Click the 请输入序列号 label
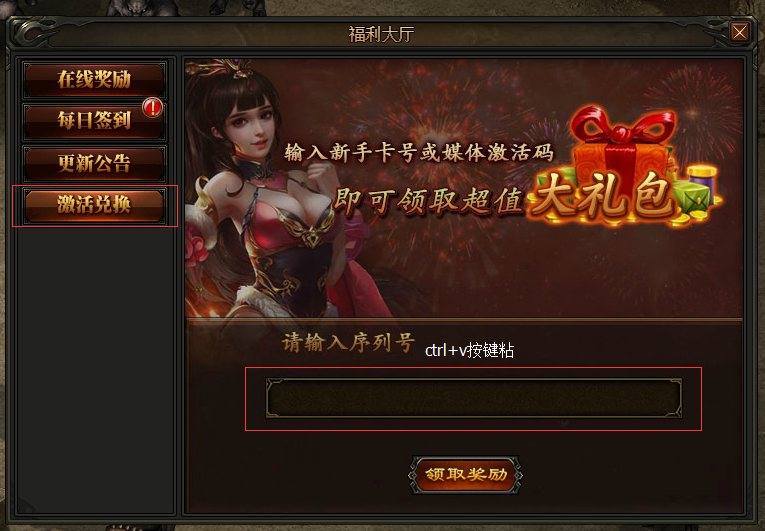 pos(348,343)
